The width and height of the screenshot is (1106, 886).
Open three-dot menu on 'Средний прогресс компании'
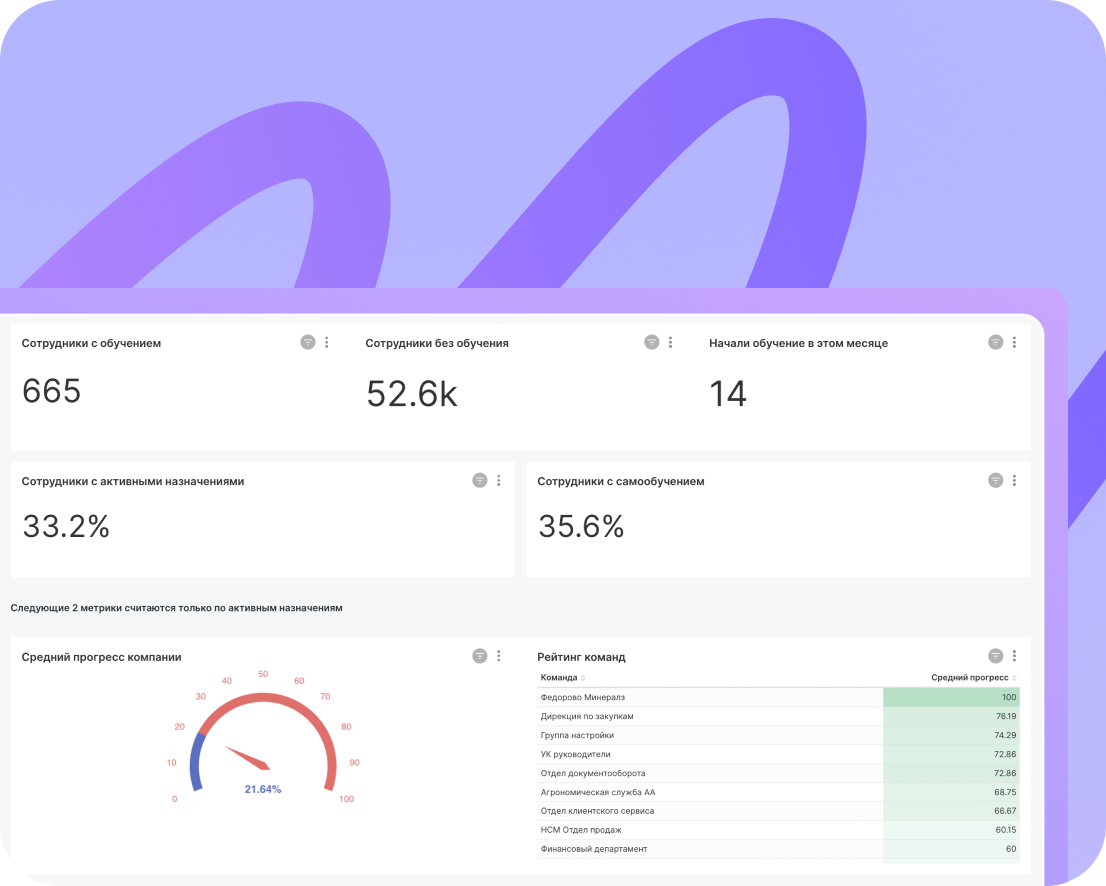(499, 656)
